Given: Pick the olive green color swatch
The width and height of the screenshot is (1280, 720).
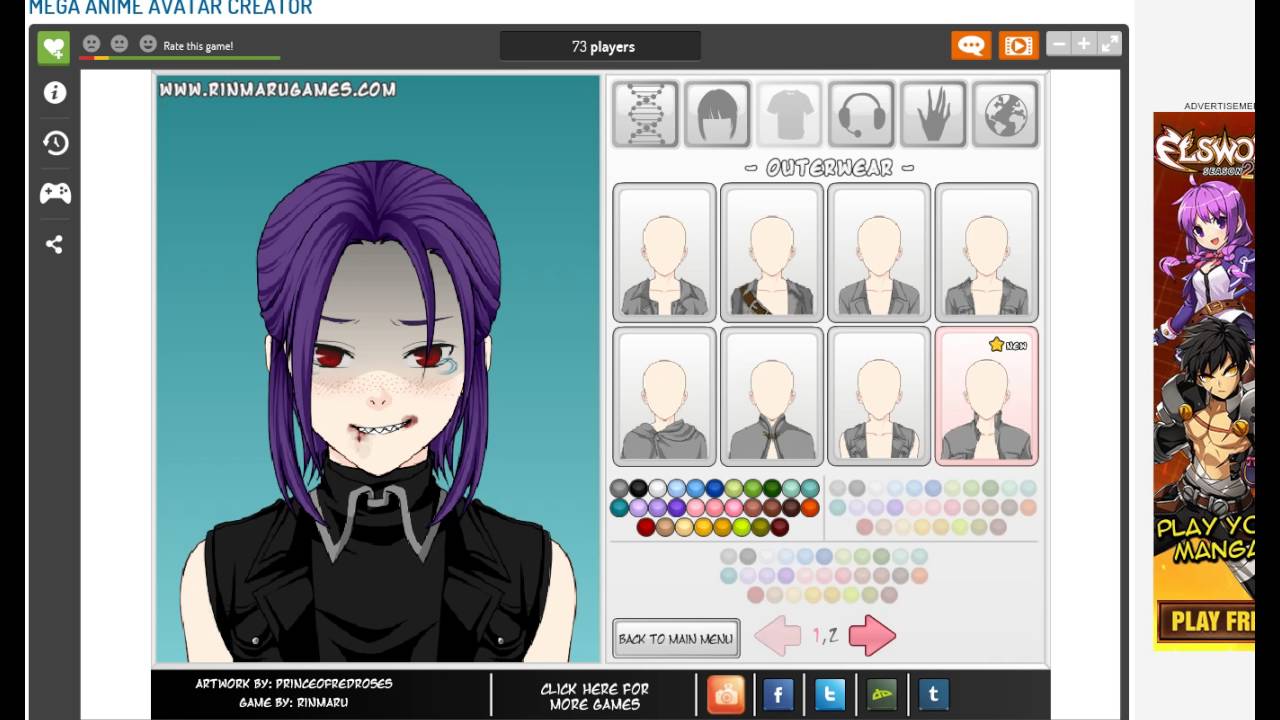Looking at the screenshot, I should coord(760,527).
